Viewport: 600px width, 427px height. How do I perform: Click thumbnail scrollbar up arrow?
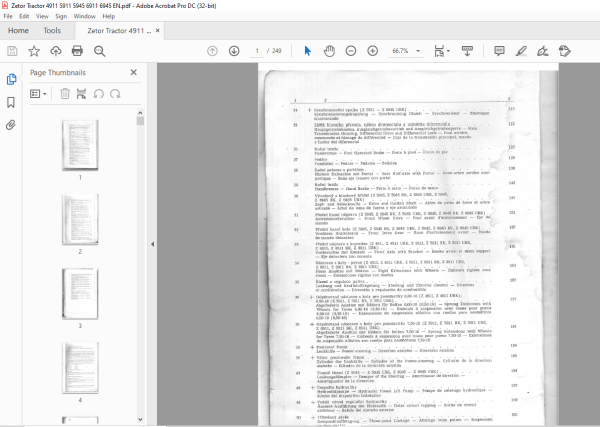(140, 113)
